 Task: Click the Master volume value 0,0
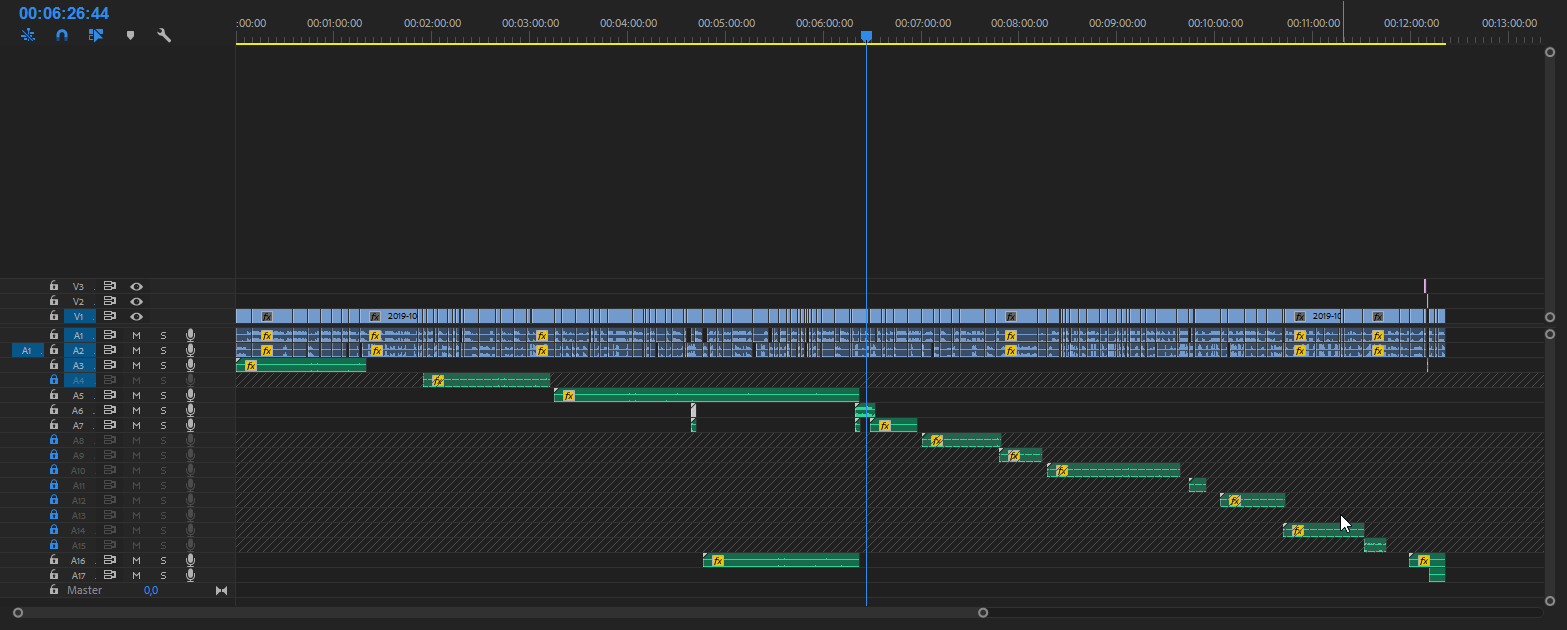(x=150, y=591)
